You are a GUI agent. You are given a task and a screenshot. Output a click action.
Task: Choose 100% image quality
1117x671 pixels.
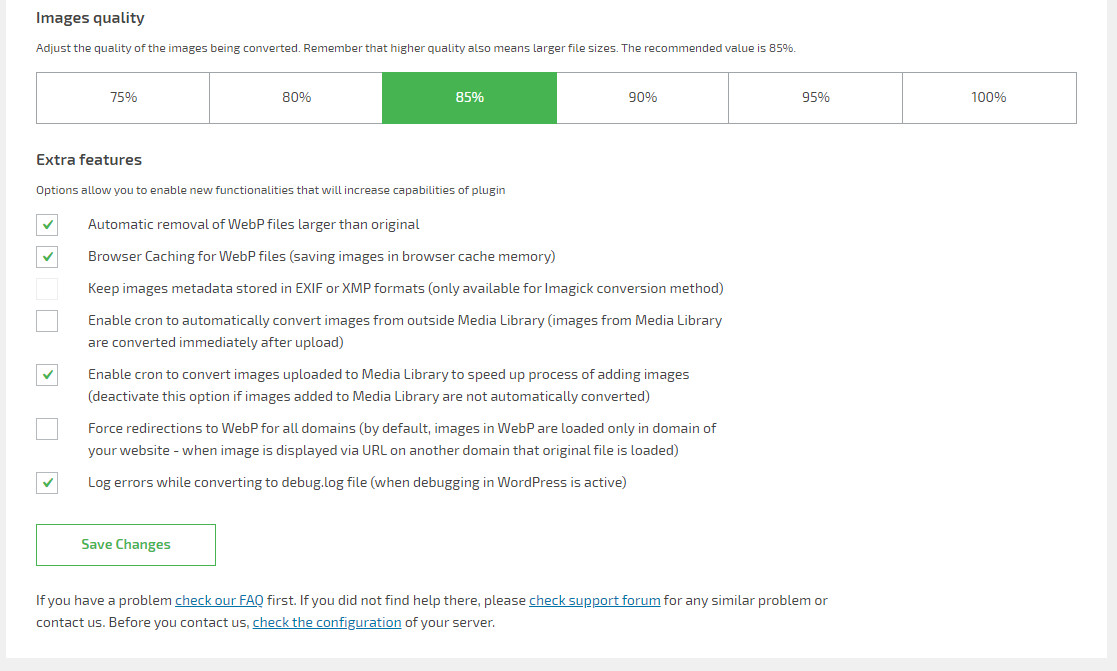989,98
